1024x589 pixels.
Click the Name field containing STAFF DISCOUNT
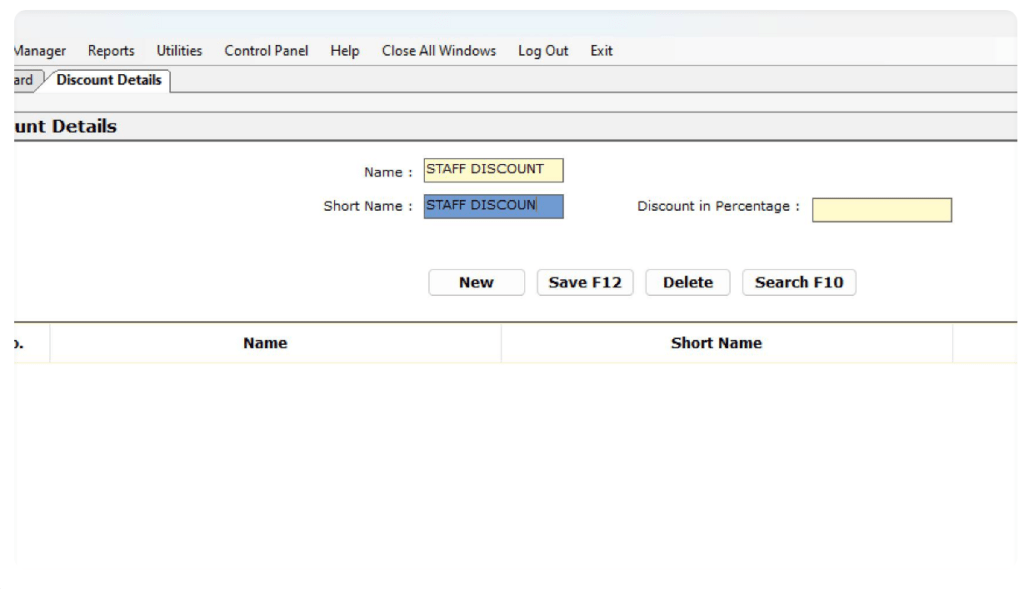[493, 170]
